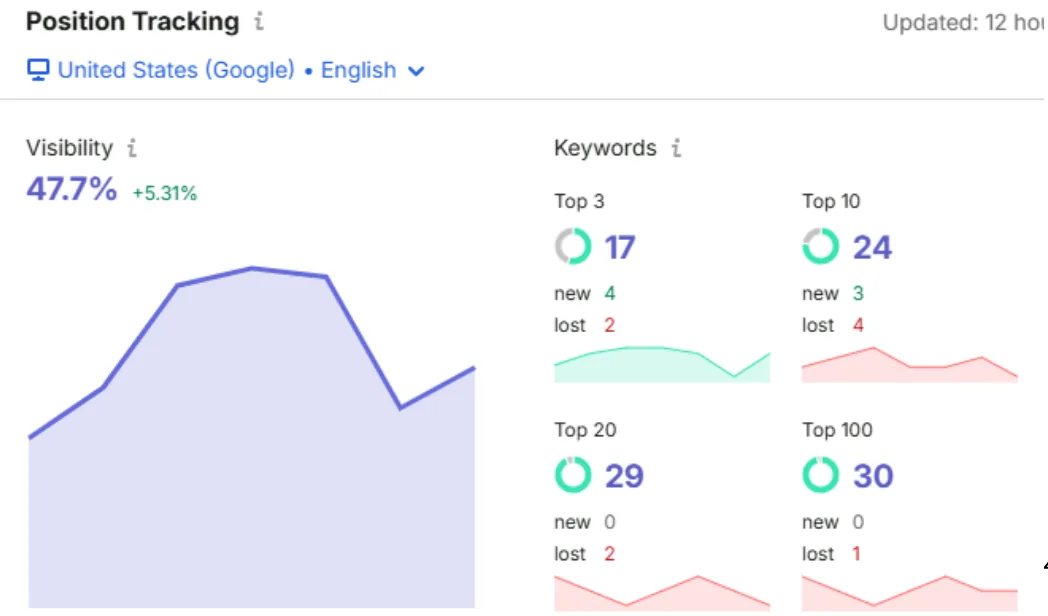Click the info icon next to Visibility
Viewport: 1048px width, 616px height.
pyautogui.click(x=132, y=148)
